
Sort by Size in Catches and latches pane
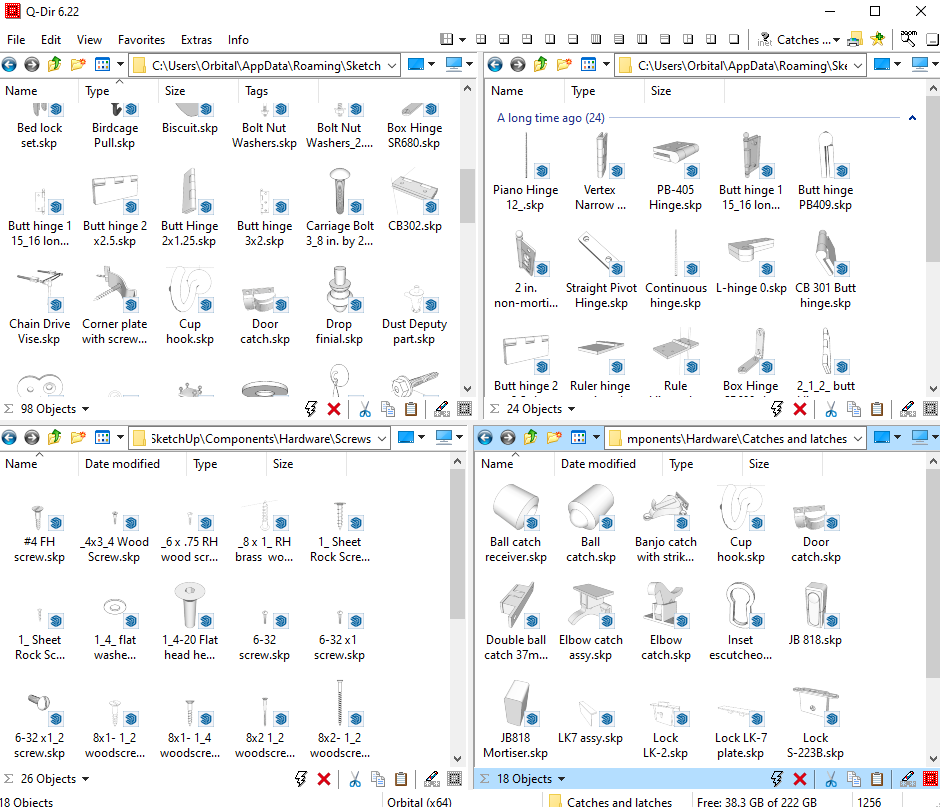pos(782,463)
